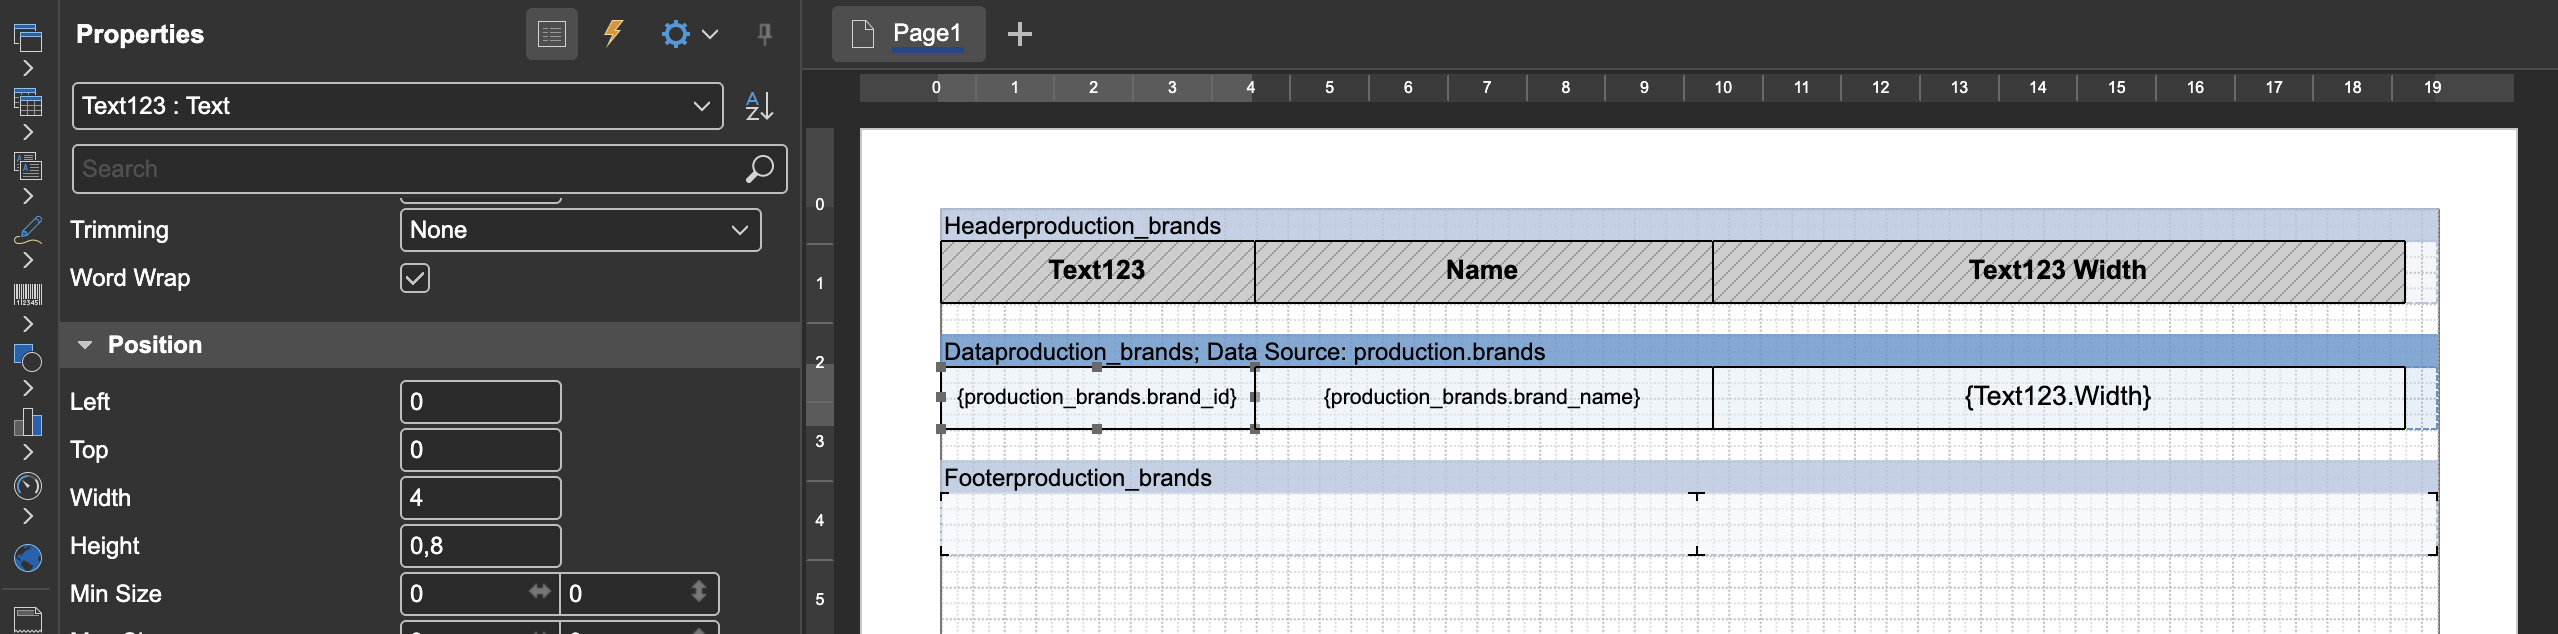Collapse the Position section
Viewport: 2558px width, 634px height.
(85, 345)
